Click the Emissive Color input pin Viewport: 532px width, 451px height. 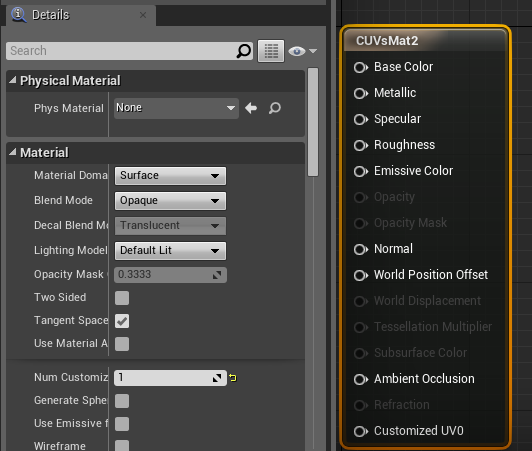click(361, 171)
